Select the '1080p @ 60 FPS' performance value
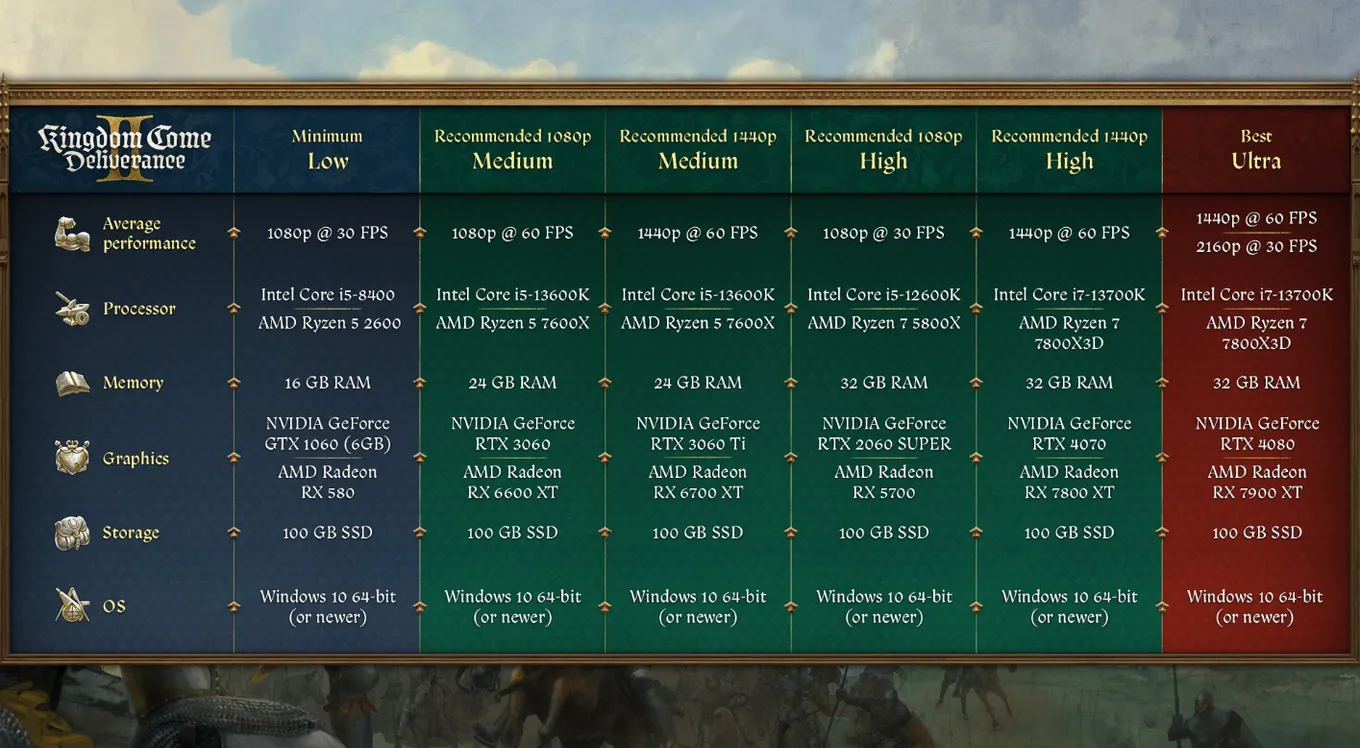1360x748 pixels. click(512, 233)
